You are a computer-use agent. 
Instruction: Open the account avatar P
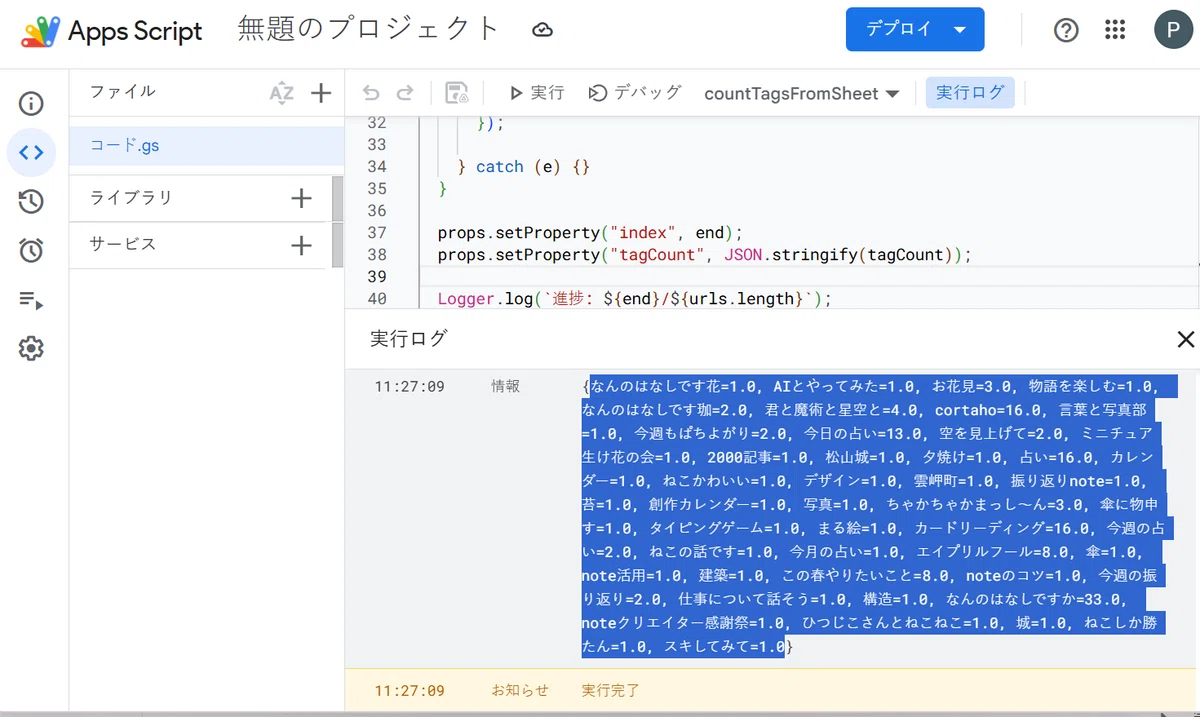pyautogui.click(x=1172, y=30)
